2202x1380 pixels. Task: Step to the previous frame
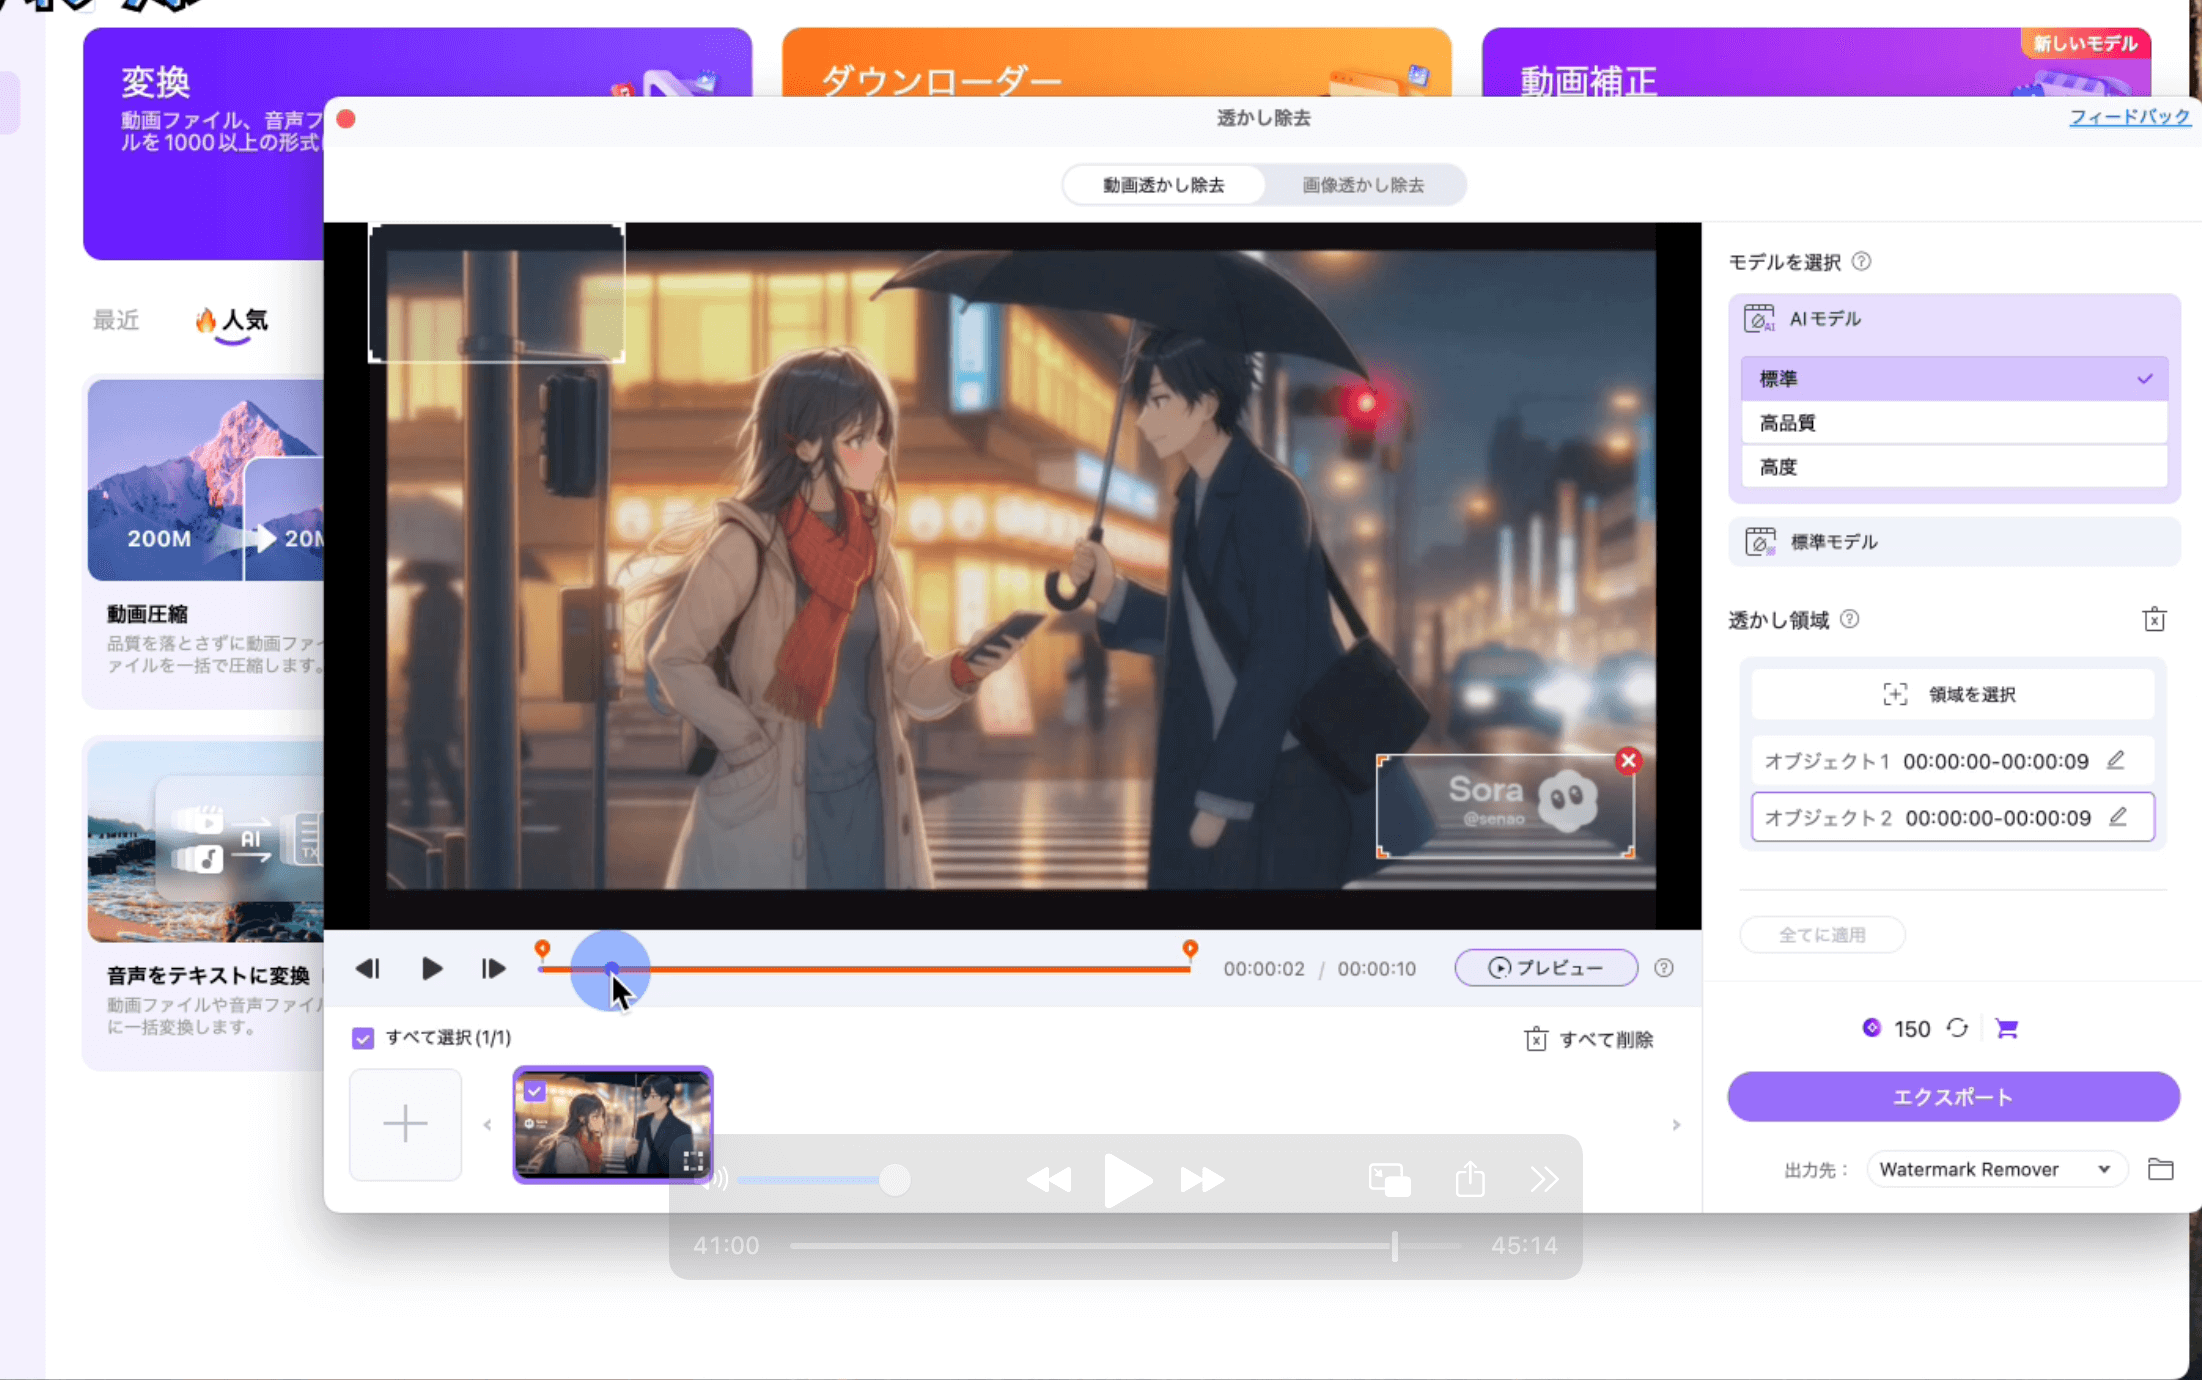pyautogui.click(x=368, y=968)
